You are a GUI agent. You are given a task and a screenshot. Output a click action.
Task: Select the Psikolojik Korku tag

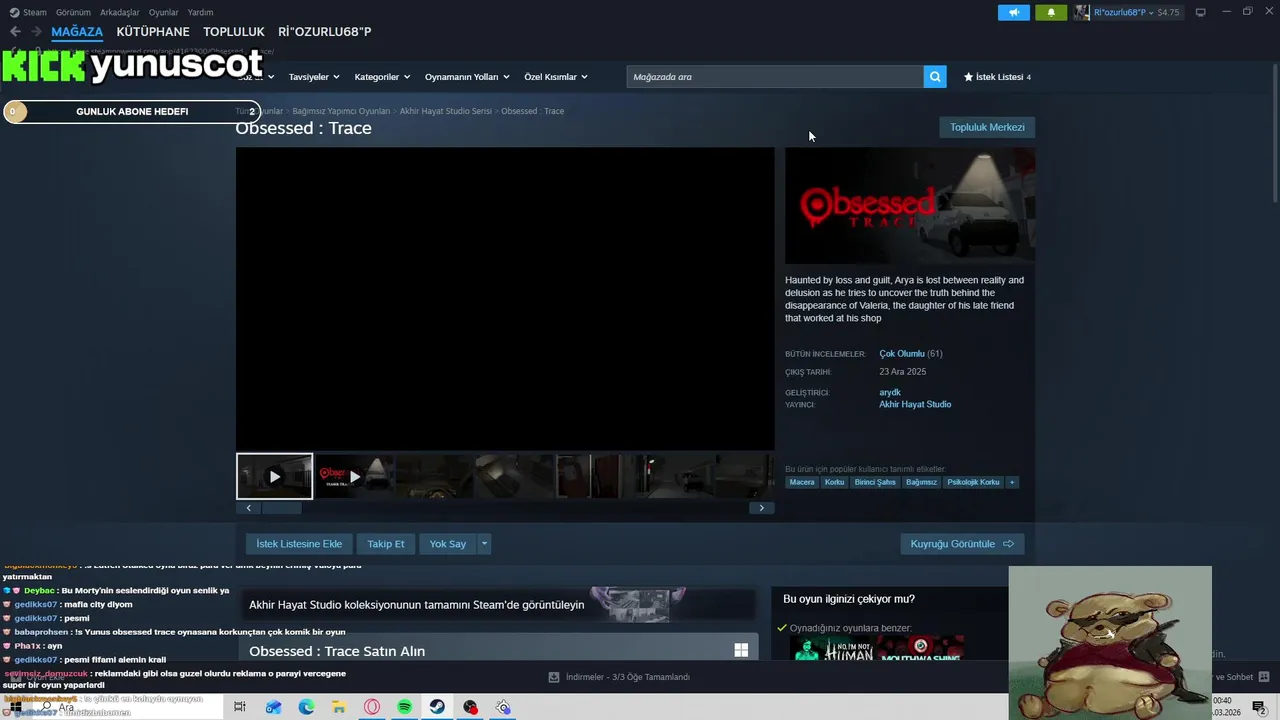973,482
